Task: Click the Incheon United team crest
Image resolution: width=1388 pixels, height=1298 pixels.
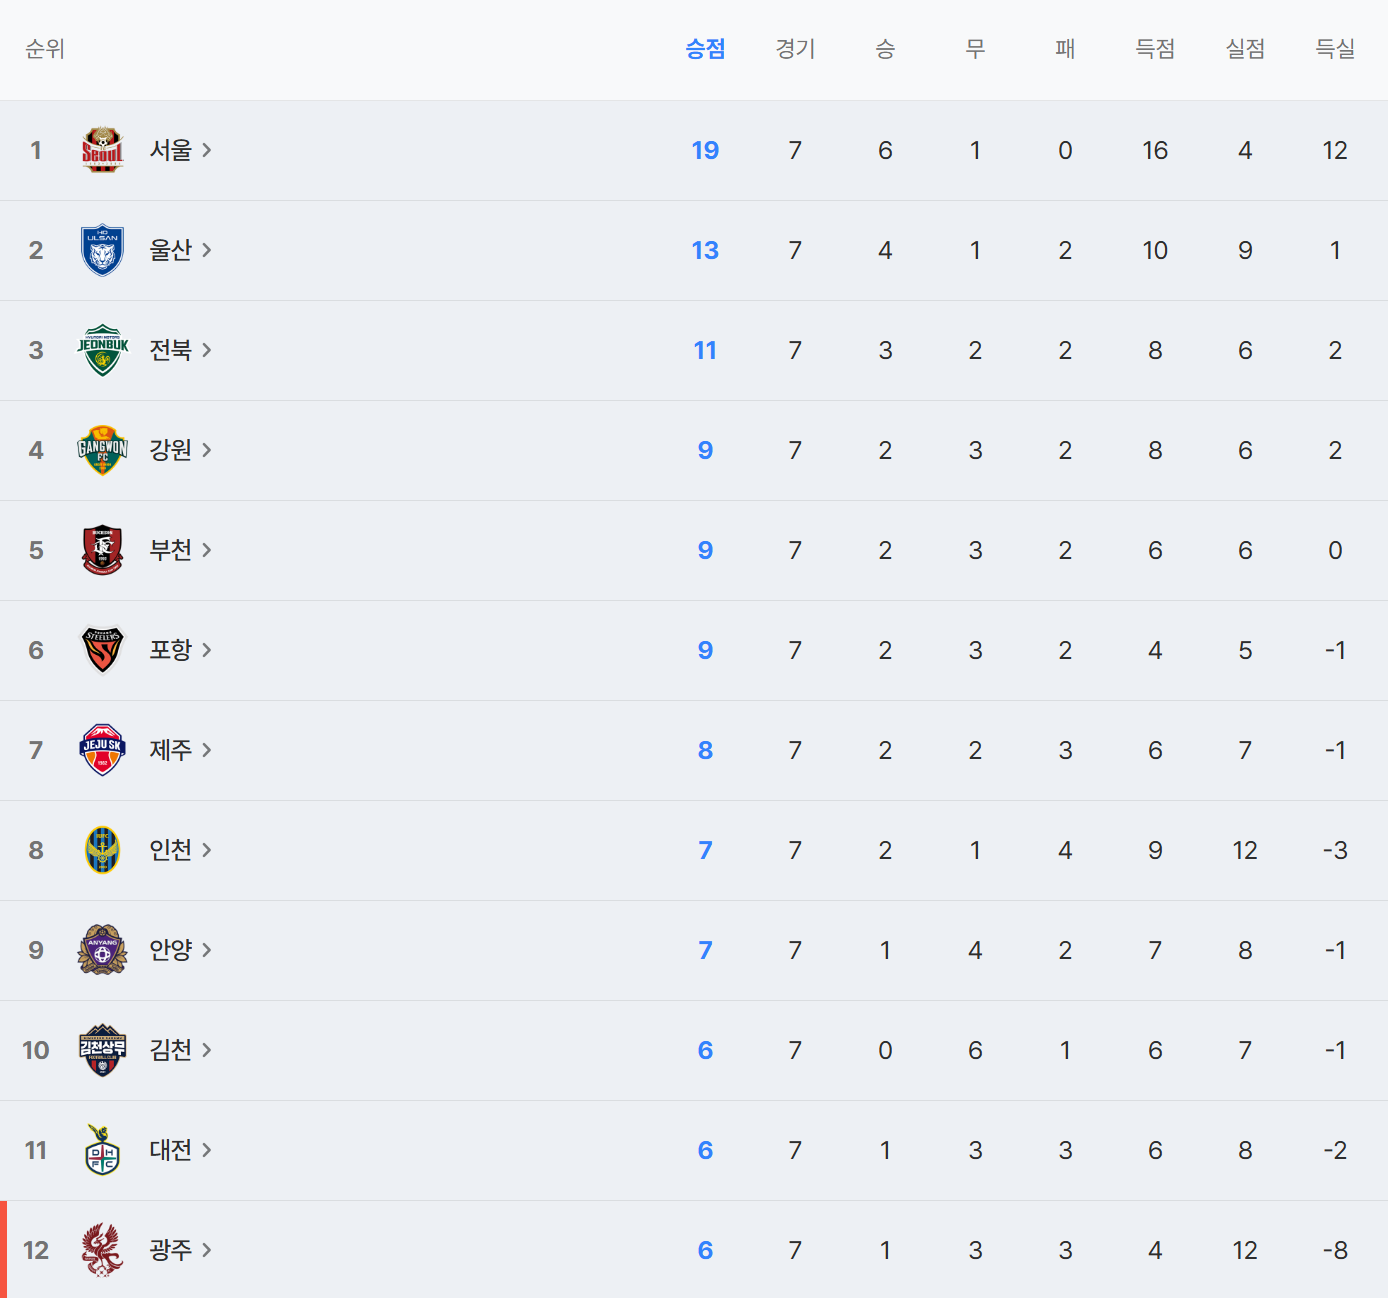Action: click(102, 850)
